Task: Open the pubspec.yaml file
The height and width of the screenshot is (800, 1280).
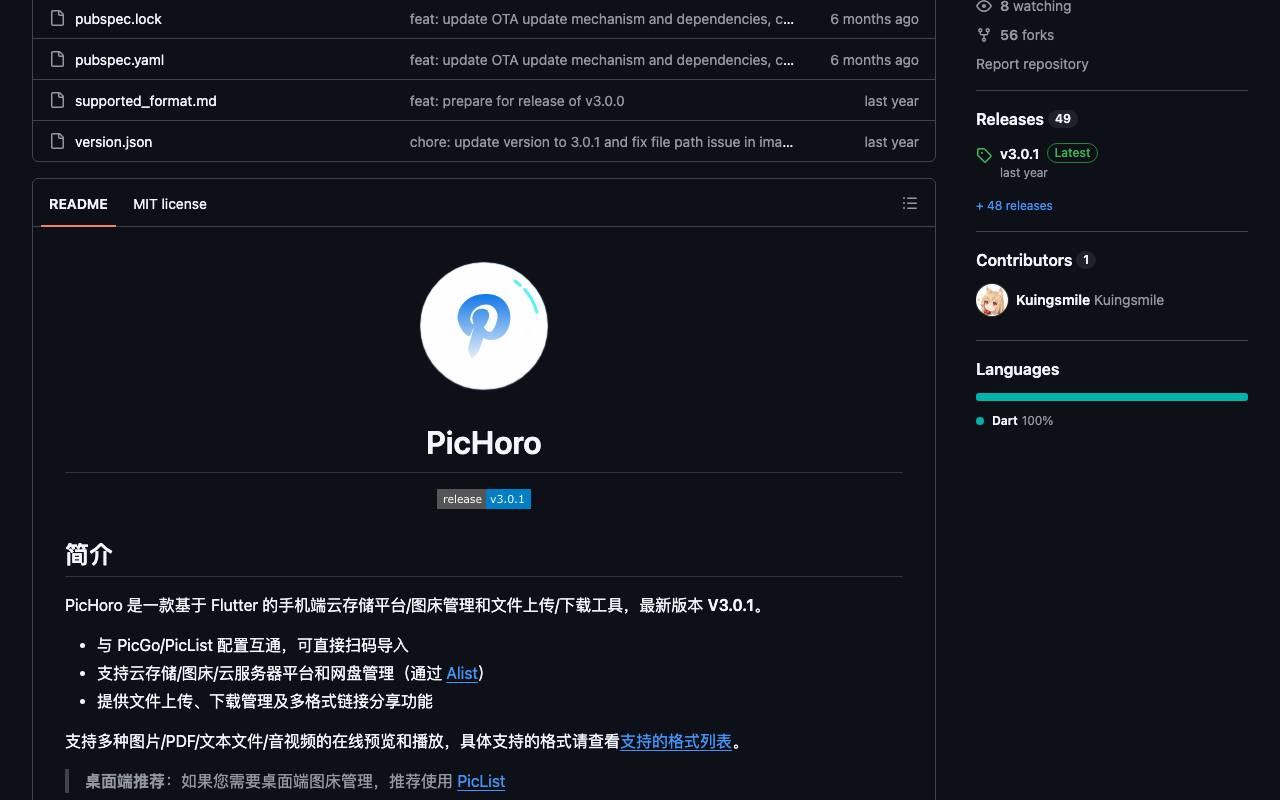Action: (119, 60)
